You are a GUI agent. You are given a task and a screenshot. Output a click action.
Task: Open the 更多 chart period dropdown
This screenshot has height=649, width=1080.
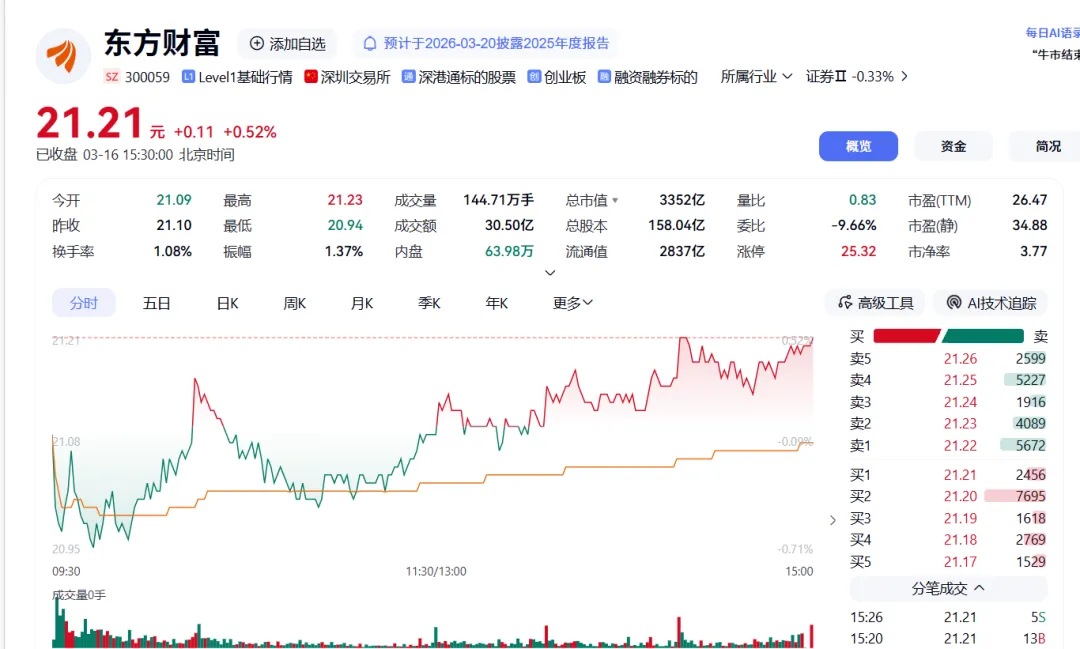573,303
